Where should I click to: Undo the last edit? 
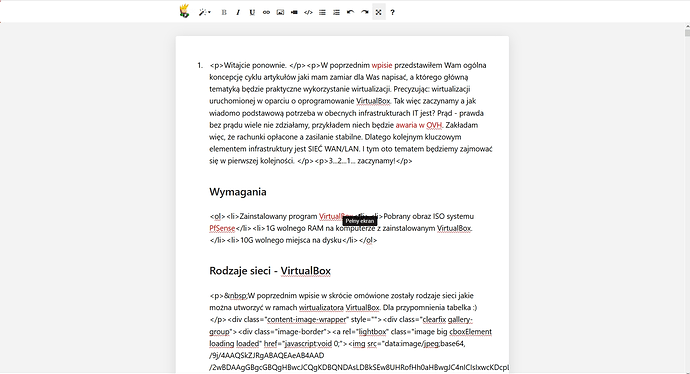click(x=351, y=12)
